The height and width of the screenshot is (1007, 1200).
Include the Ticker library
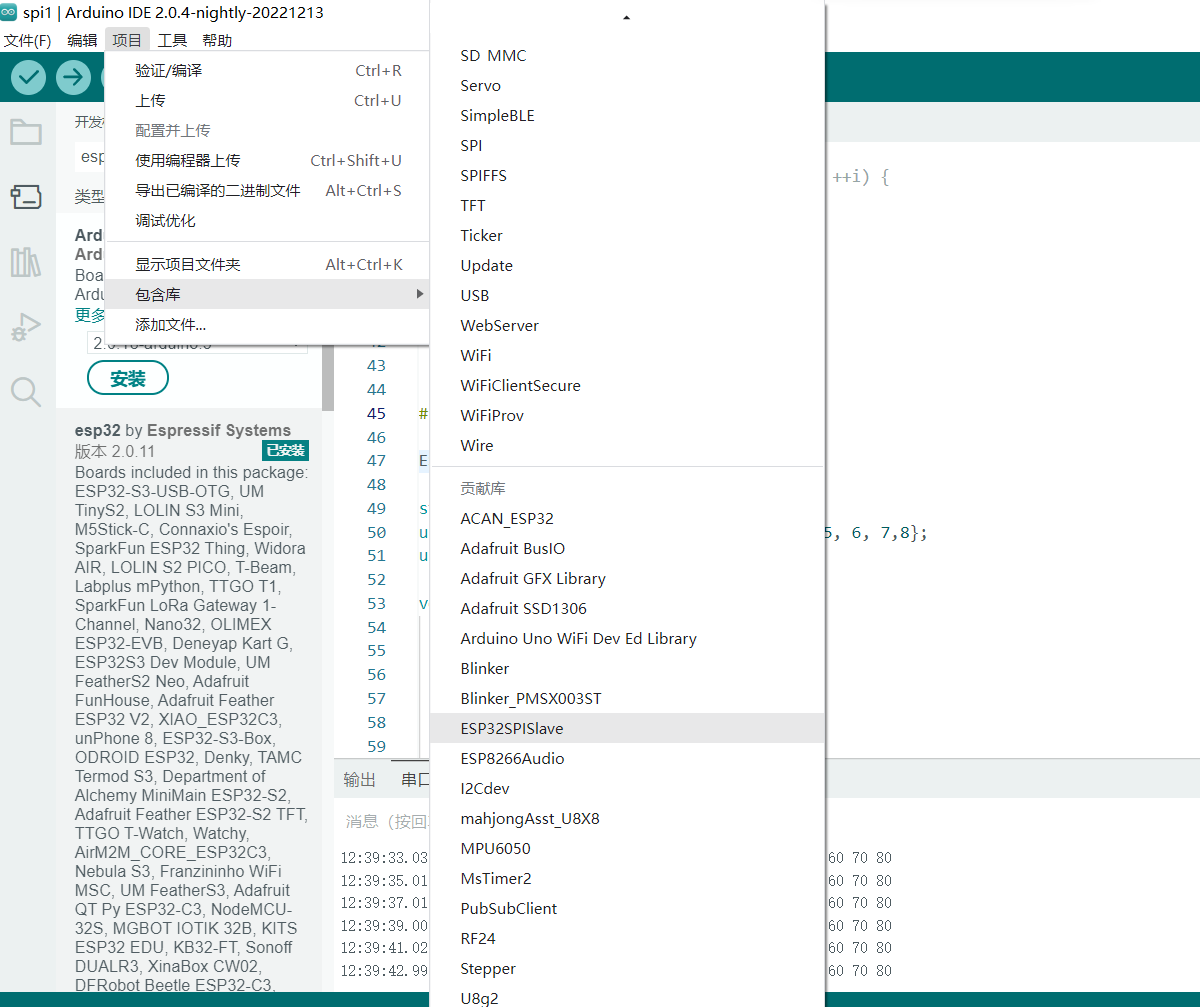(627, 236)
